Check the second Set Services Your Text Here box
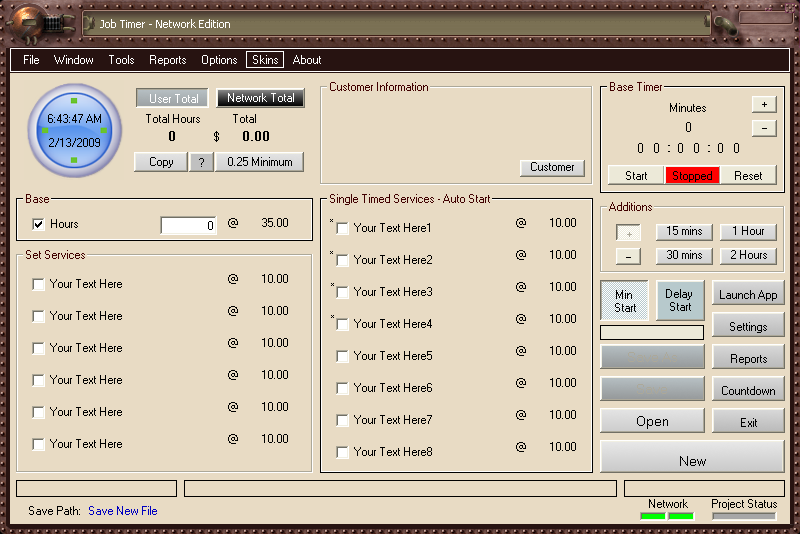This screenshot has width=800, height=534. point(38,316)
